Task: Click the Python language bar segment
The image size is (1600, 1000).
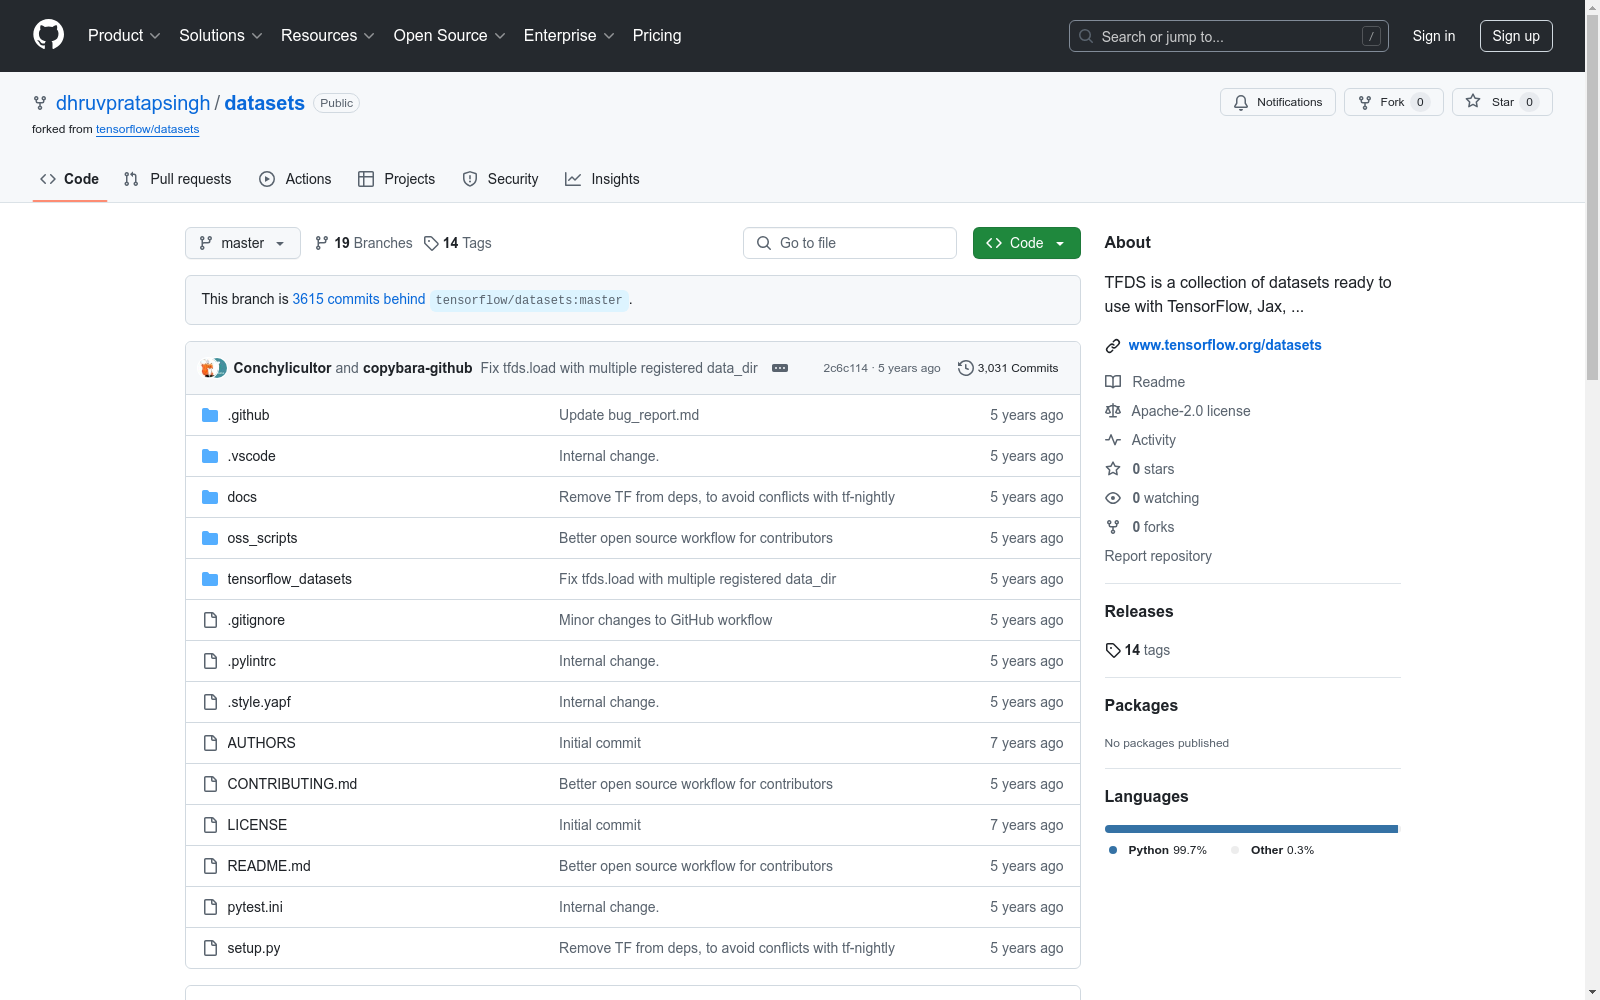Action: [1251, 829]
